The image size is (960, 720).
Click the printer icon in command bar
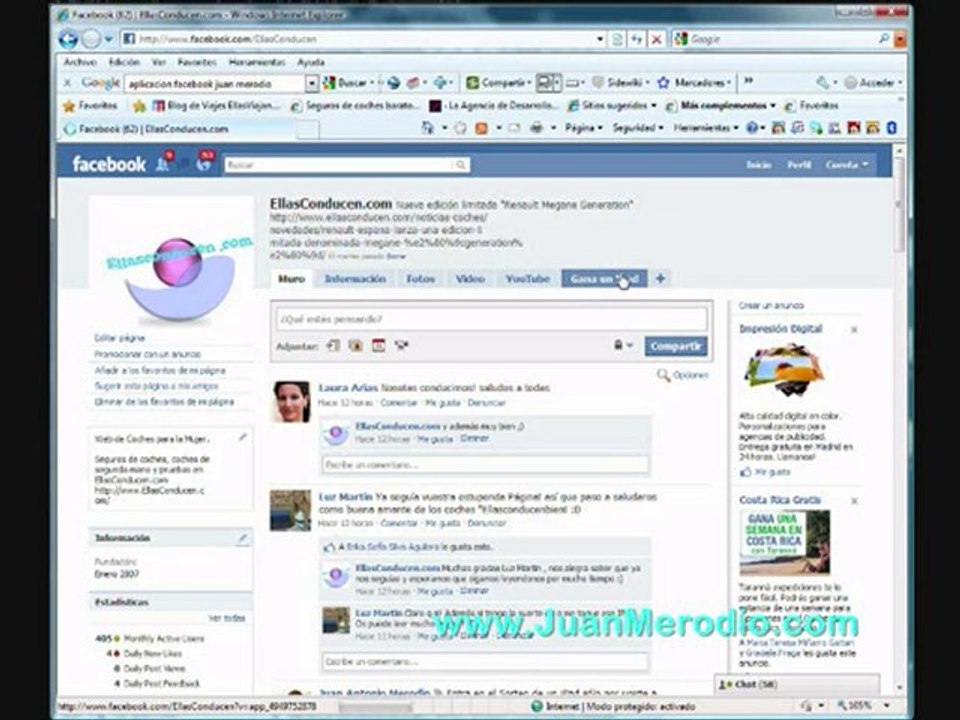(536, 128)
